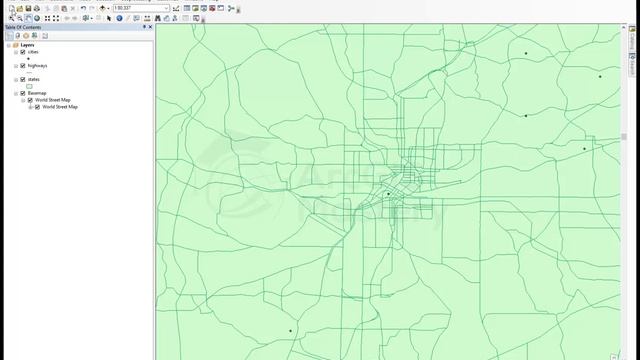Uncheck the upper World Street Map checkbox
The height and width of the screenshot is (360, 640).
(30, 100)
